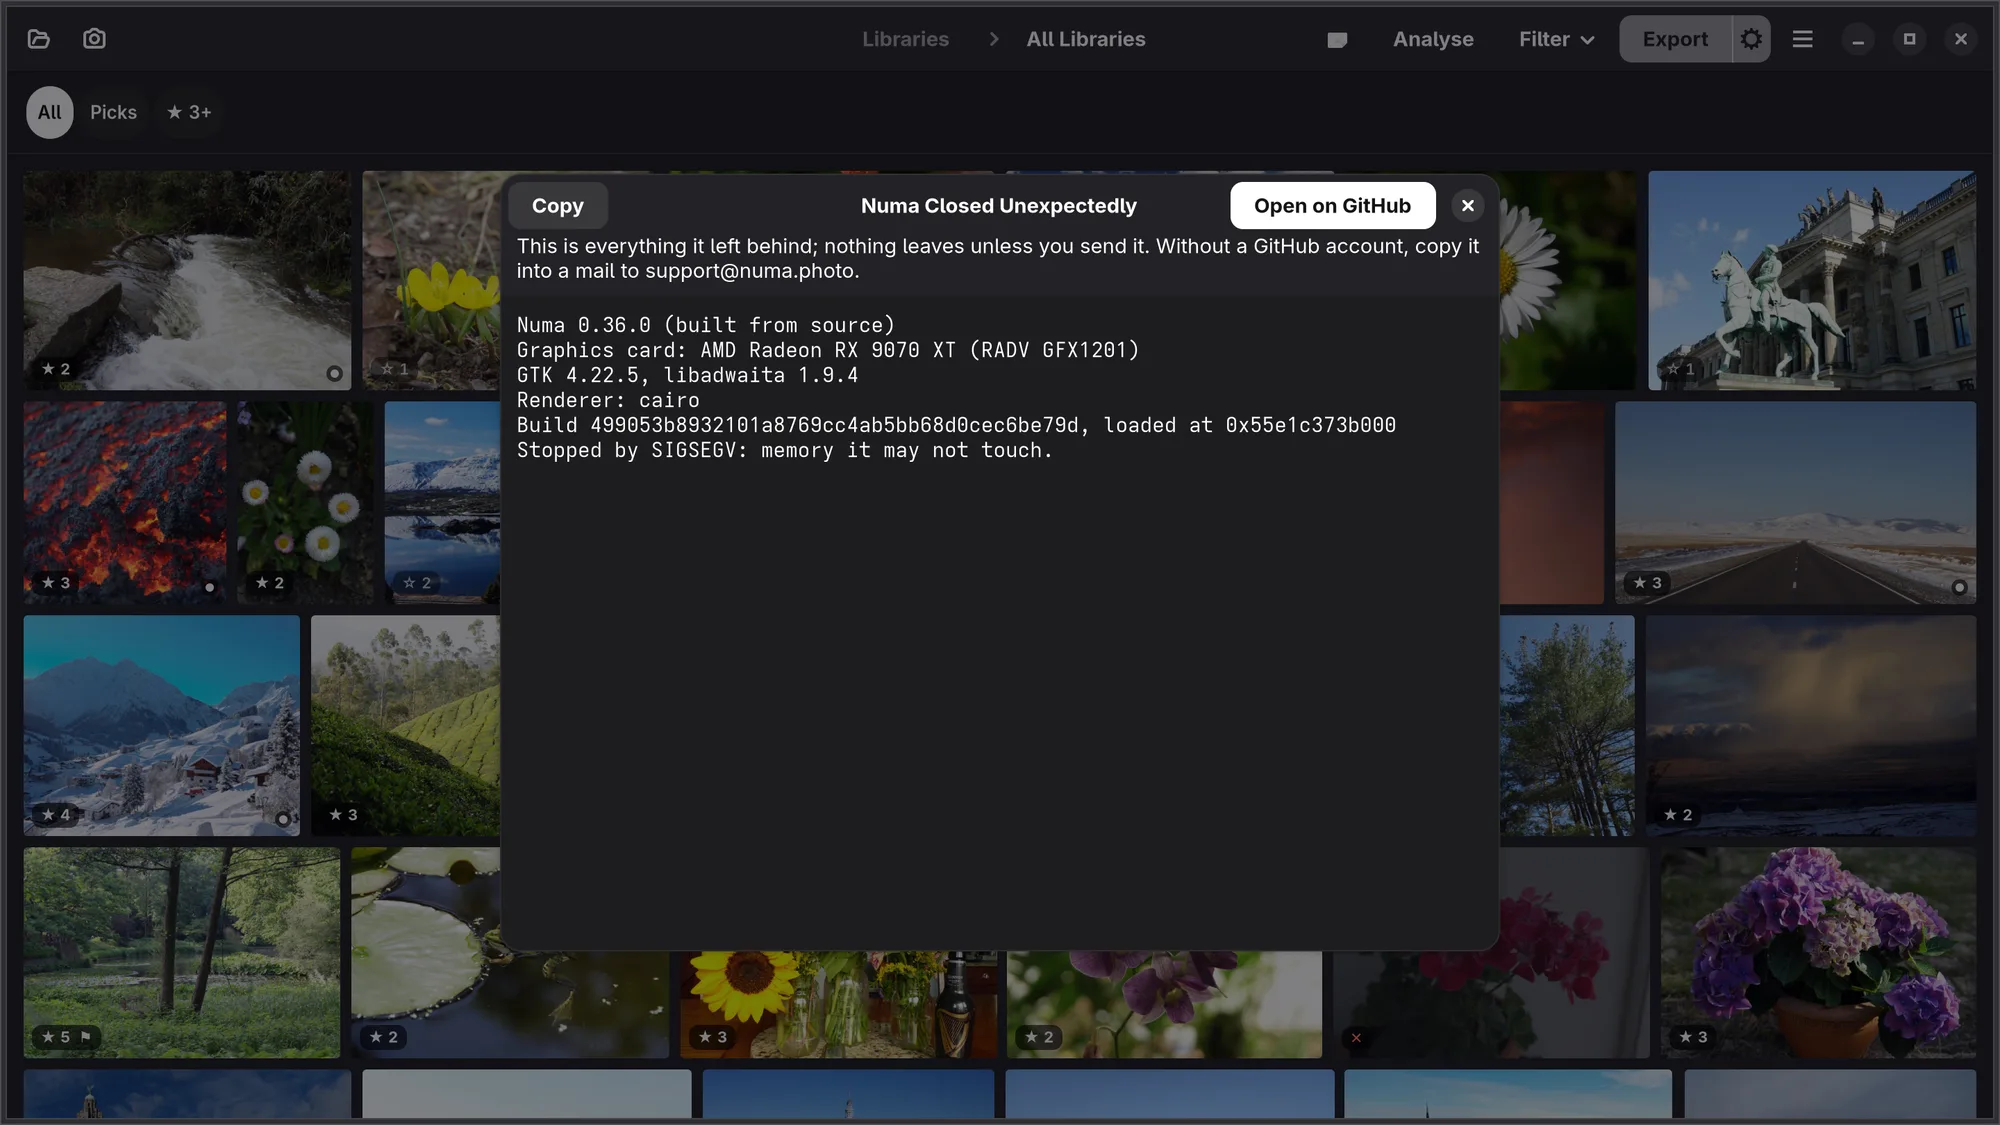The height and width of the screenshot is (1125, 2000).
Task: Click circle marker on desert road photo
Action: [x=1959, y=588]
